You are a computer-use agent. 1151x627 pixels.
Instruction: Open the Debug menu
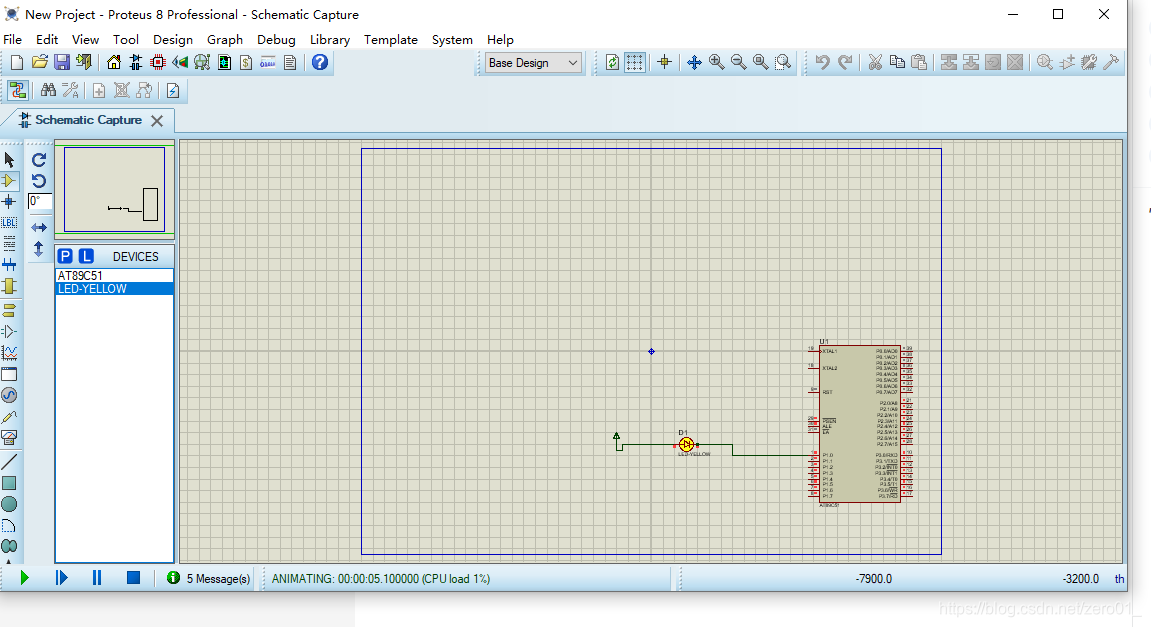[276, 40]
